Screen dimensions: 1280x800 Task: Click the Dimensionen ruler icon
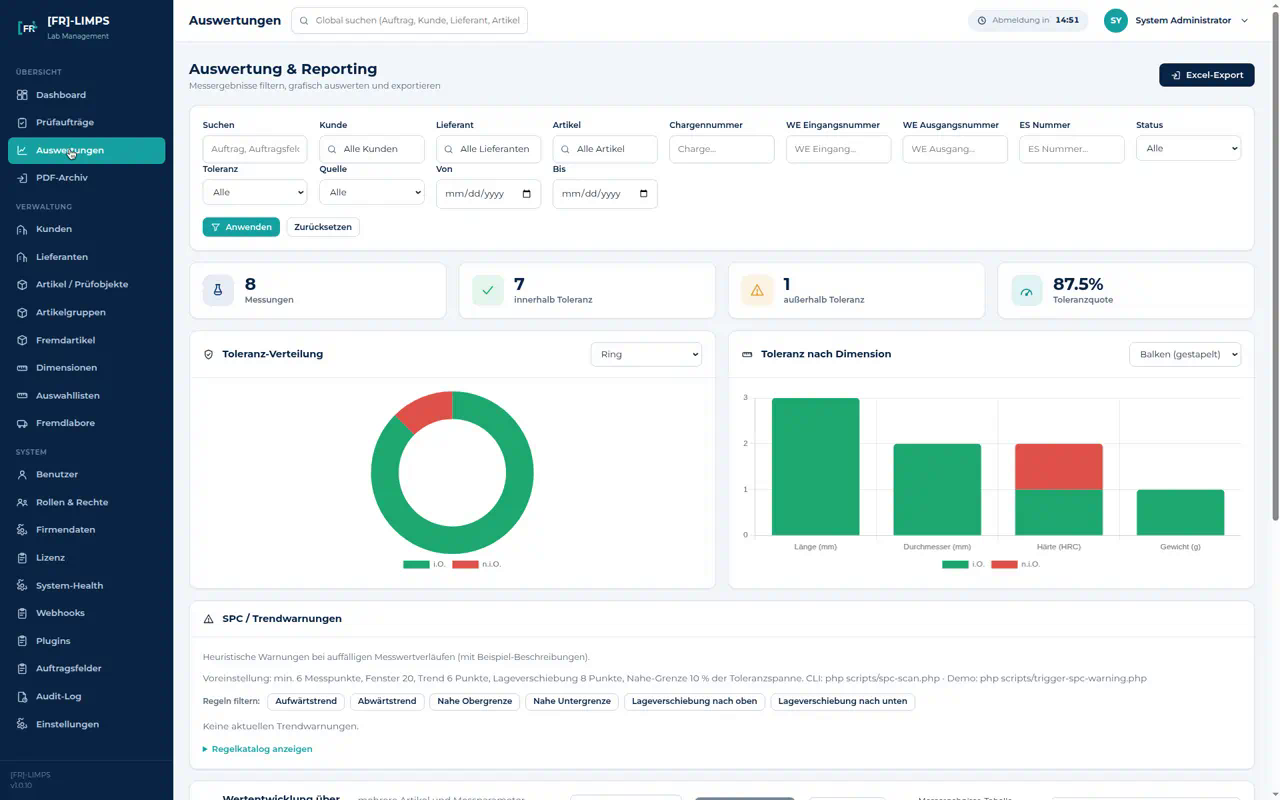click(22, 368)
